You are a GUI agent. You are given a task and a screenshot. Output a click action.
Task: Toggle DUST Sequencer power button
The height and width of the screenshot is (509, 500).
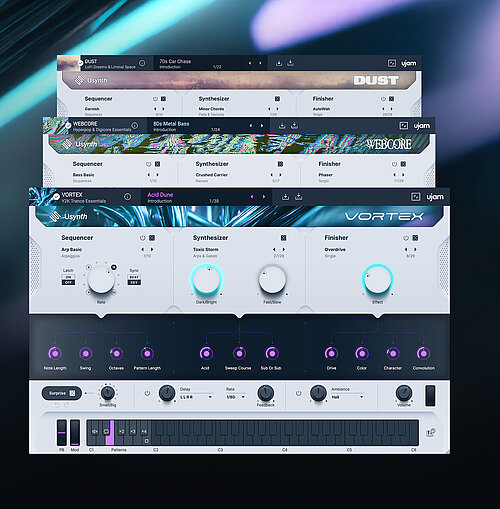pyautogui.click(x=155, y=99)
